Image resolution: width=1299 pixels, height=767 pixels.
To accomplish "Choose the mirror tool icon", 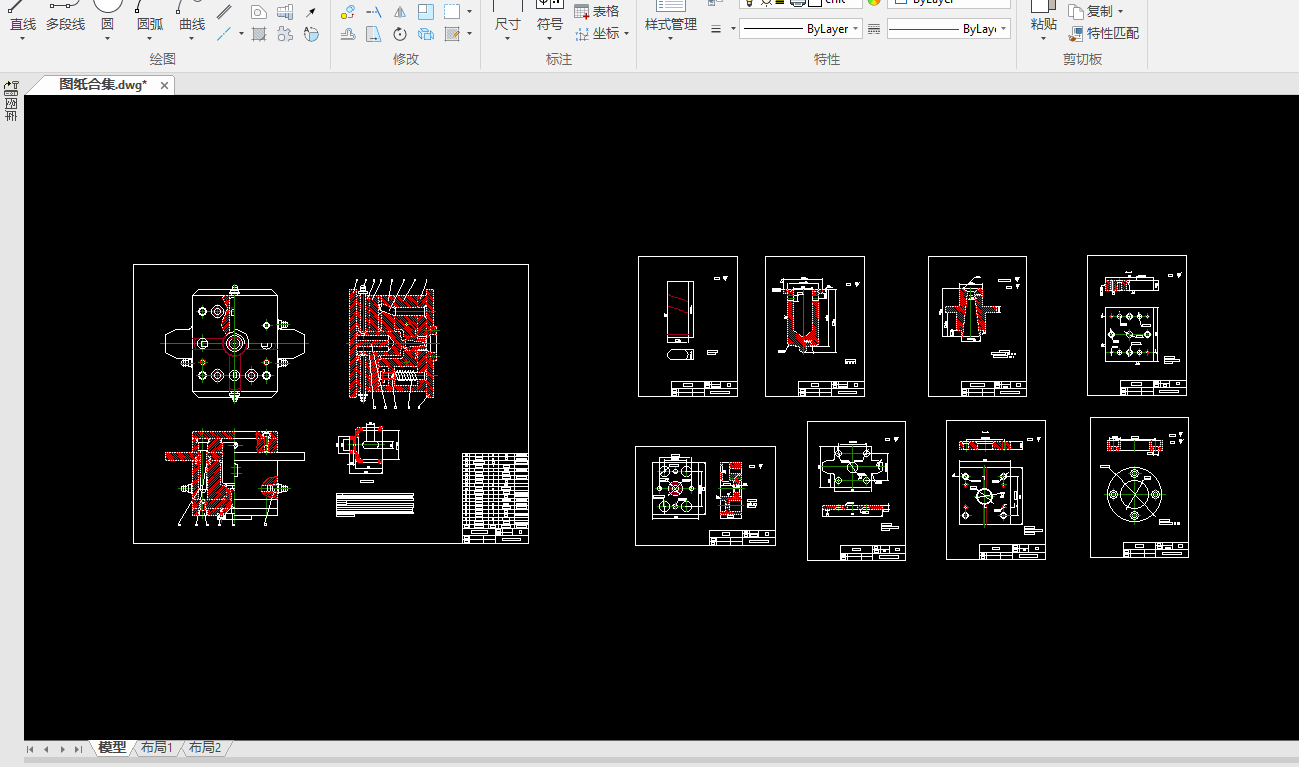I will click(x=399, y=12).
